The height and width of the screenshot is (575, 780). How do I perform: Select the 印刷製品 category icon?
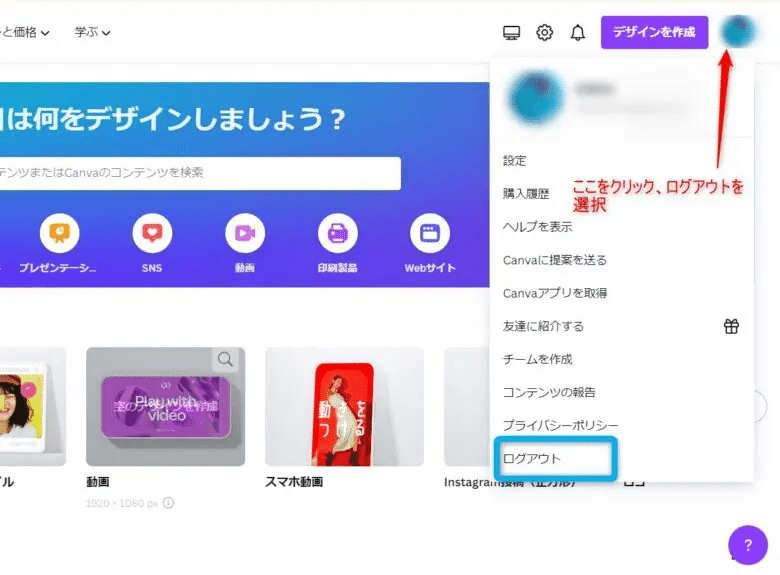click(x=337, y=233)
